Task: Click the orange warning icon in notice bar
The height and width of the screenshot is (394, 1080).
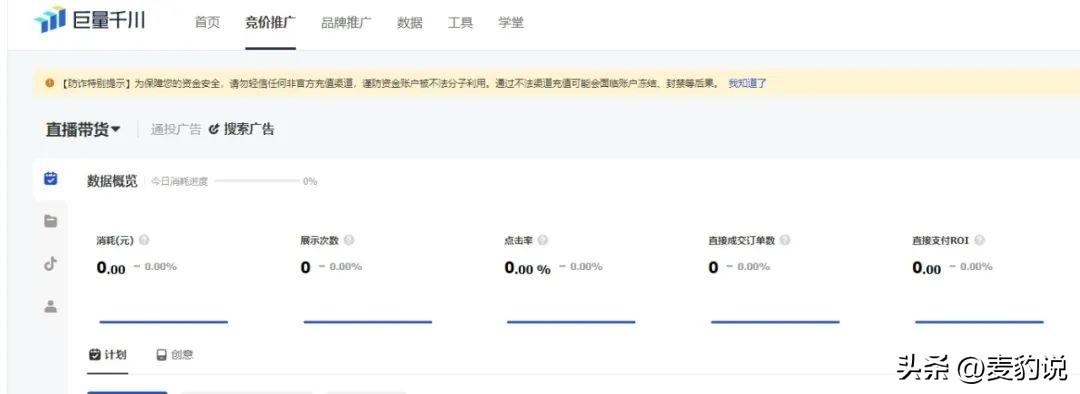Action: pos(50,83)
